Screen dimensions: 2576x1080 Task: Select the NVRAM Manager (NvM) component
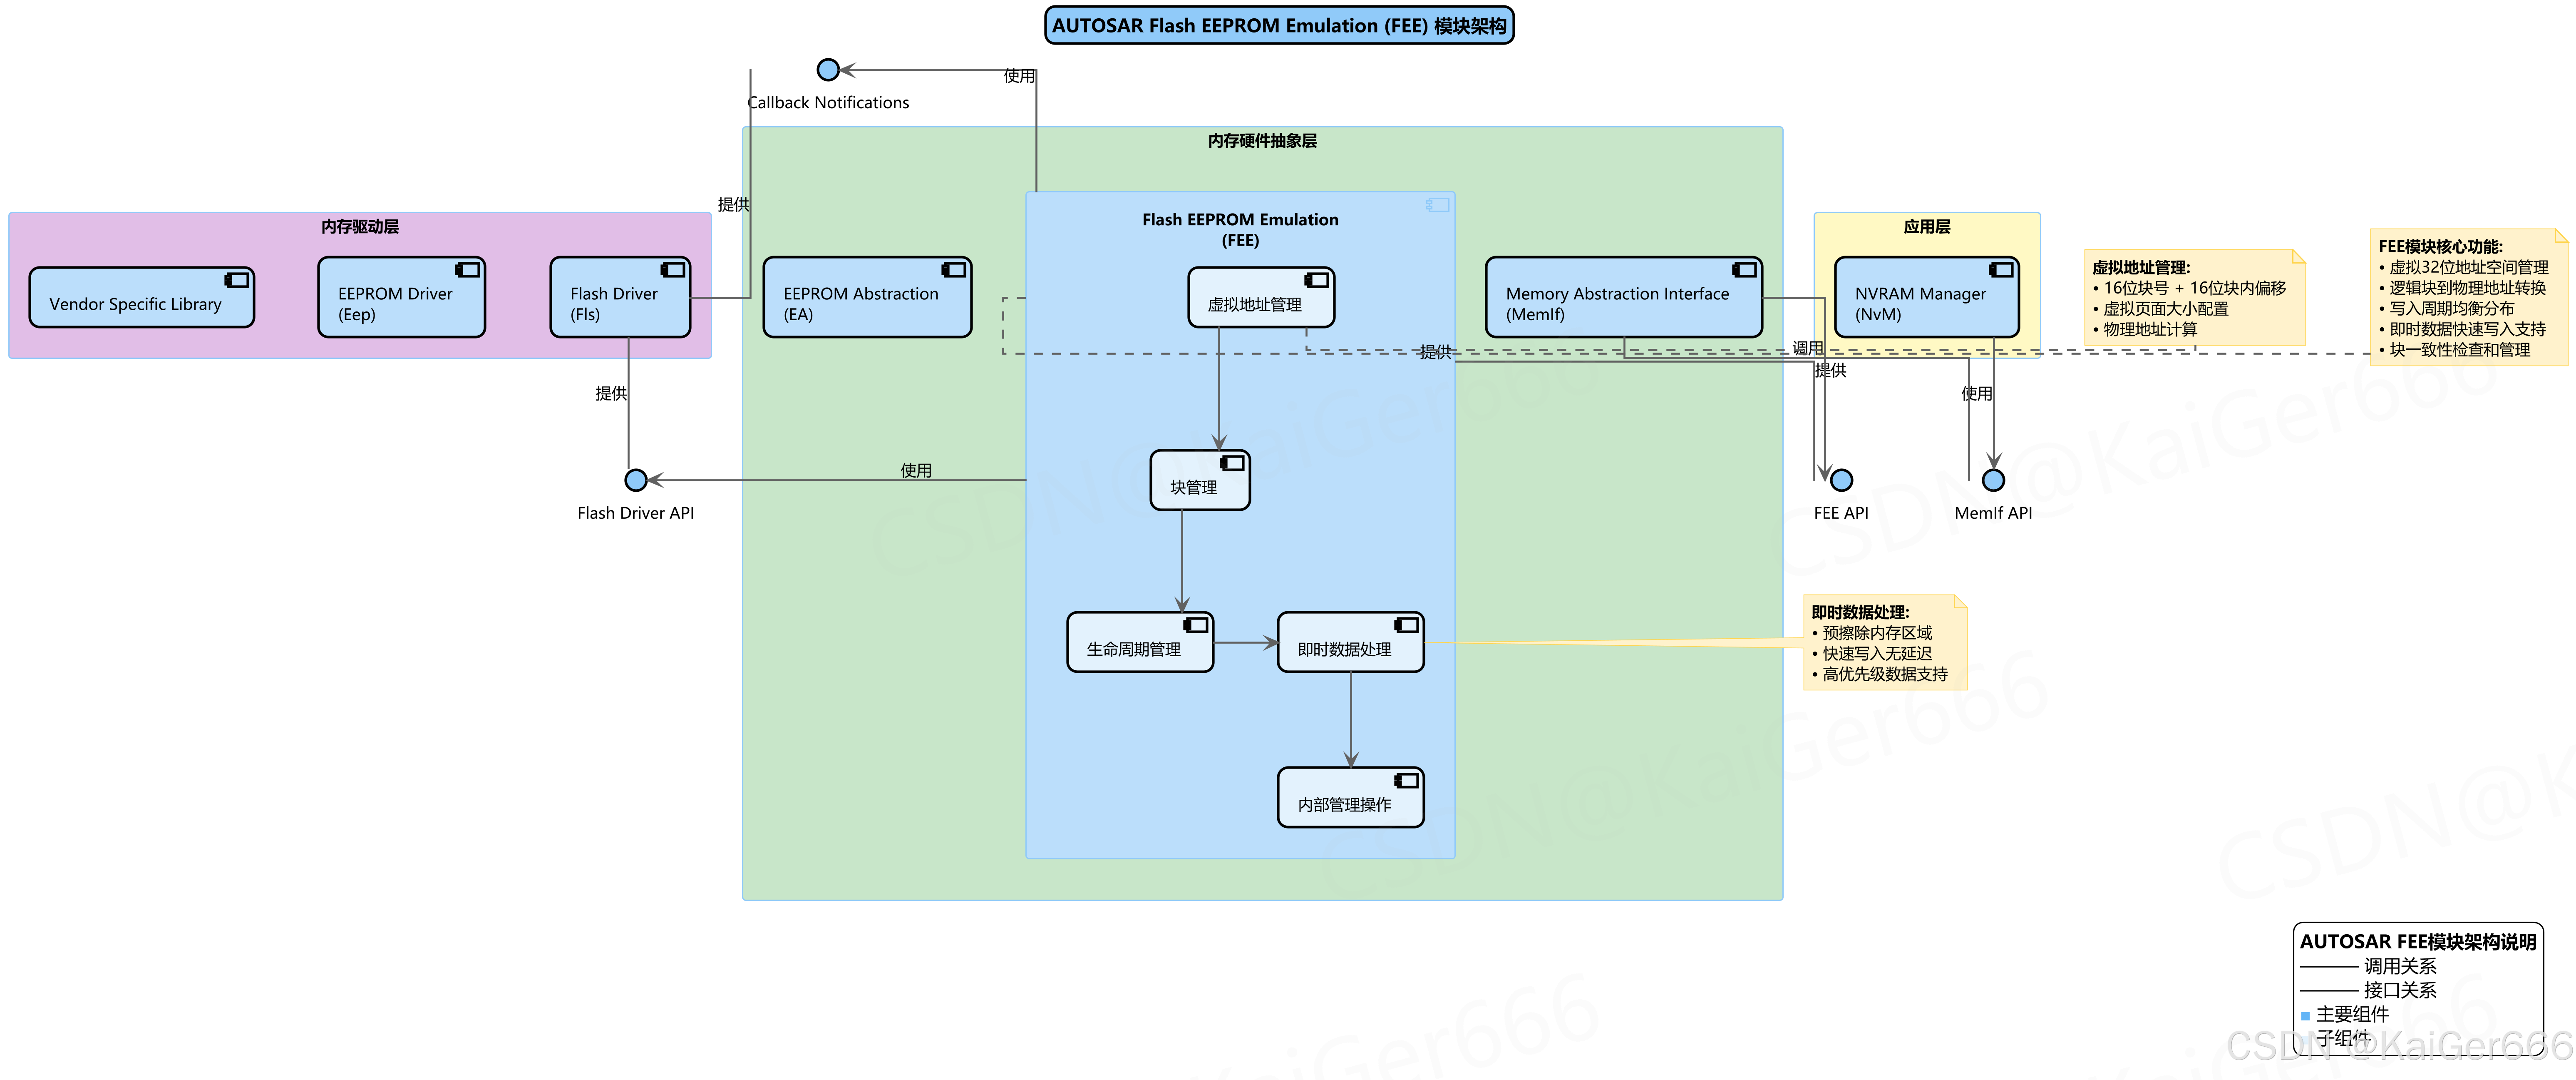[x=1927, y=297]
